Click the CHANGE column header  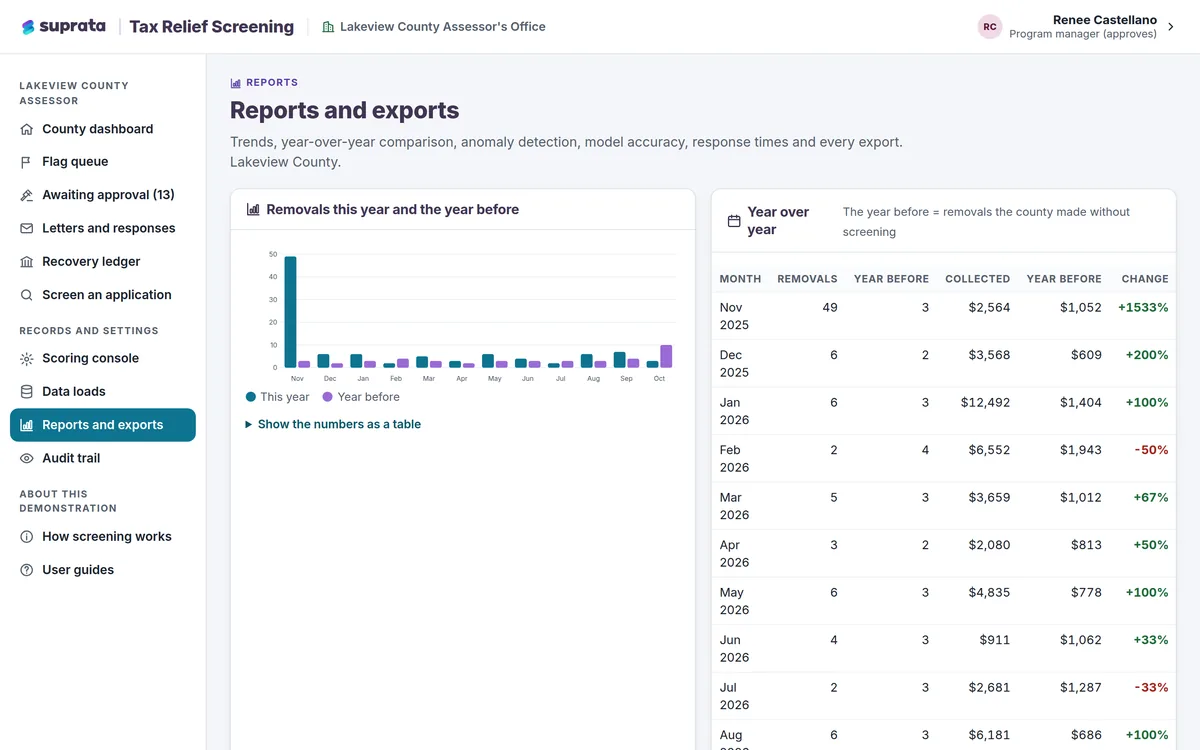pyautogui.click(x=1145, y=279)
